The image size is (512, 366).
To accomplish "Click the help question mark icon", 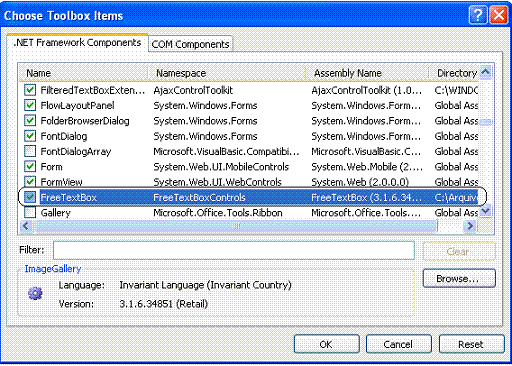I will [x=478, y=15].
